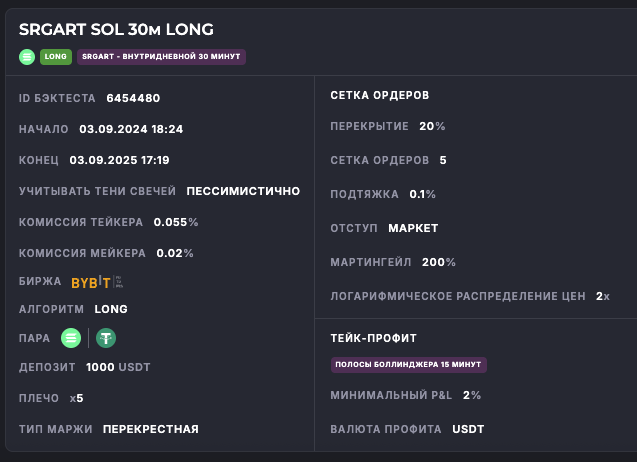Image resolution: width=637 pixels, height=462 pixels.
Task: Click the Solana coin icon in ПАРА row
Action: [71, 338]
